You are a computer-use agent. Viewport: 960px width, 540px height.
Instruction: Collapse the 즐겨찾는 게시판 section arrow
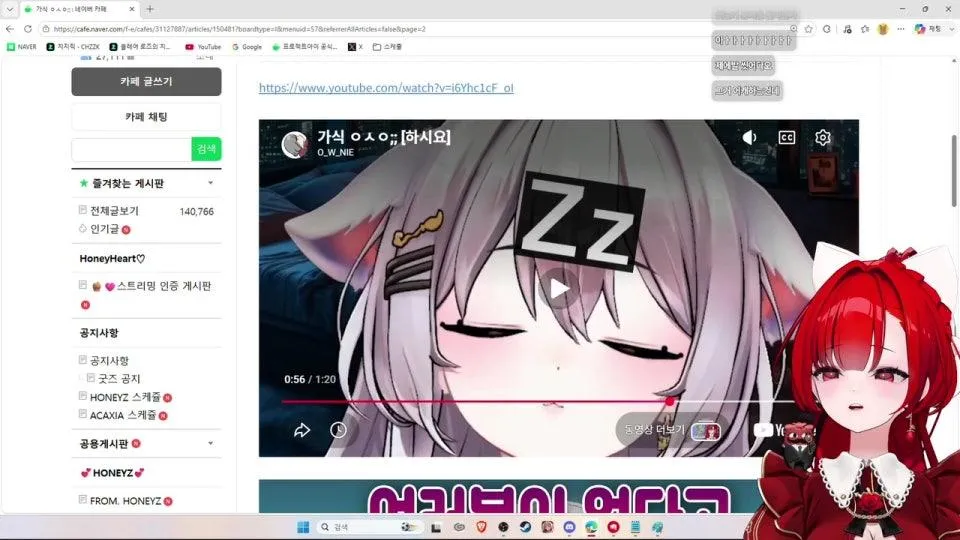coord(210,182)
